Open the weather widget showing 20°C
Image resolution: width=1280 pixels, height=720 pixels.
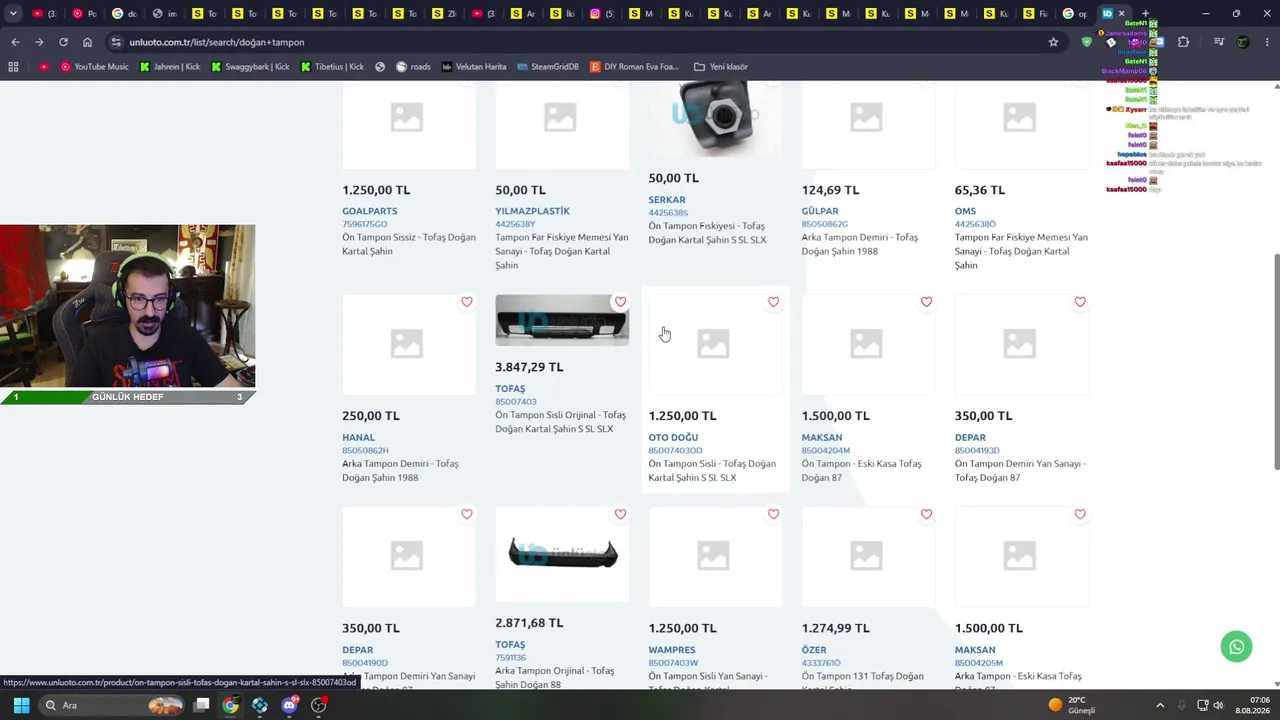click(x=1073, y=705)
